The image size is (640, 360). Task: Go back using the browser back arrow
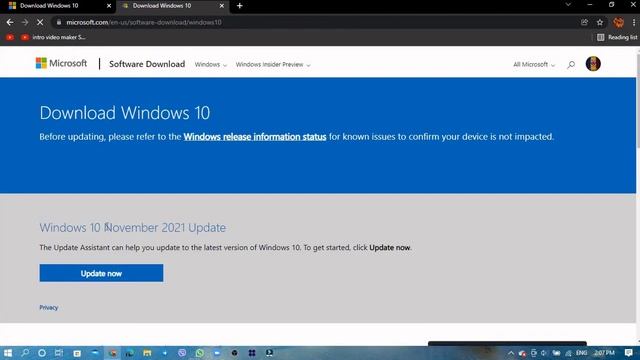point(10,22)
